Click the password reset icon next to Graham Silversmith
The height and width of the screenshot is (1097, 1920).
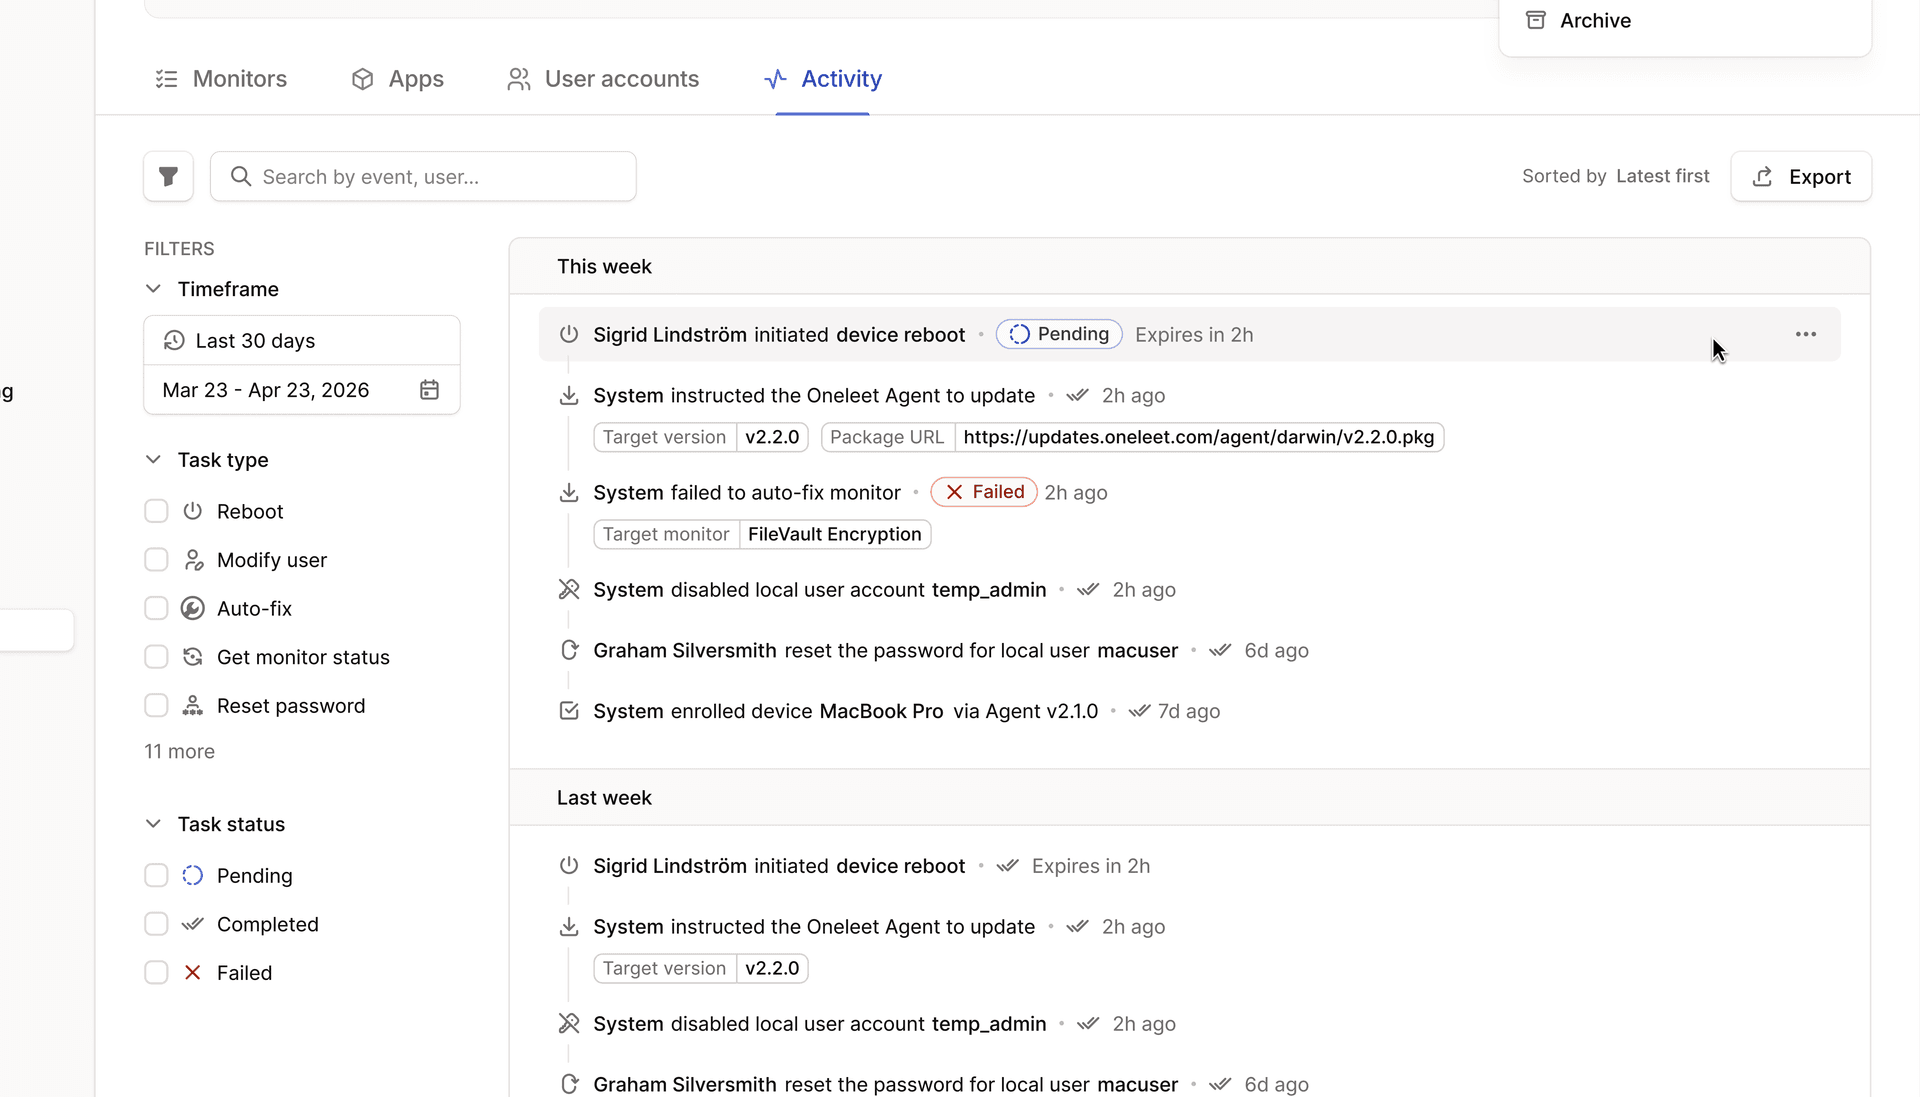point(568,650)
